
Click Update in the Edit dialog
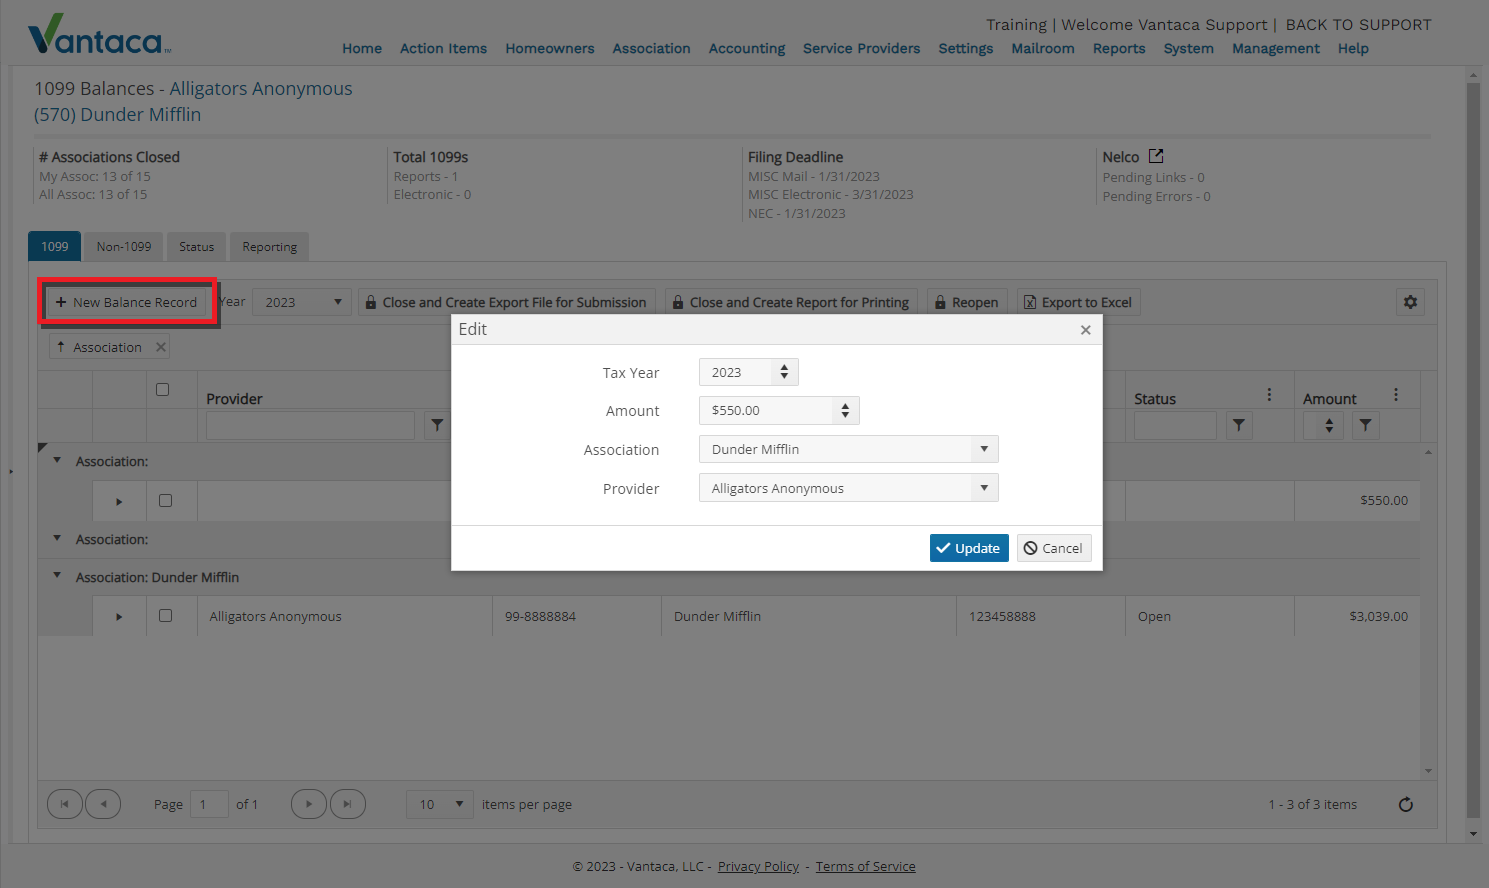[x=969, y=548]
